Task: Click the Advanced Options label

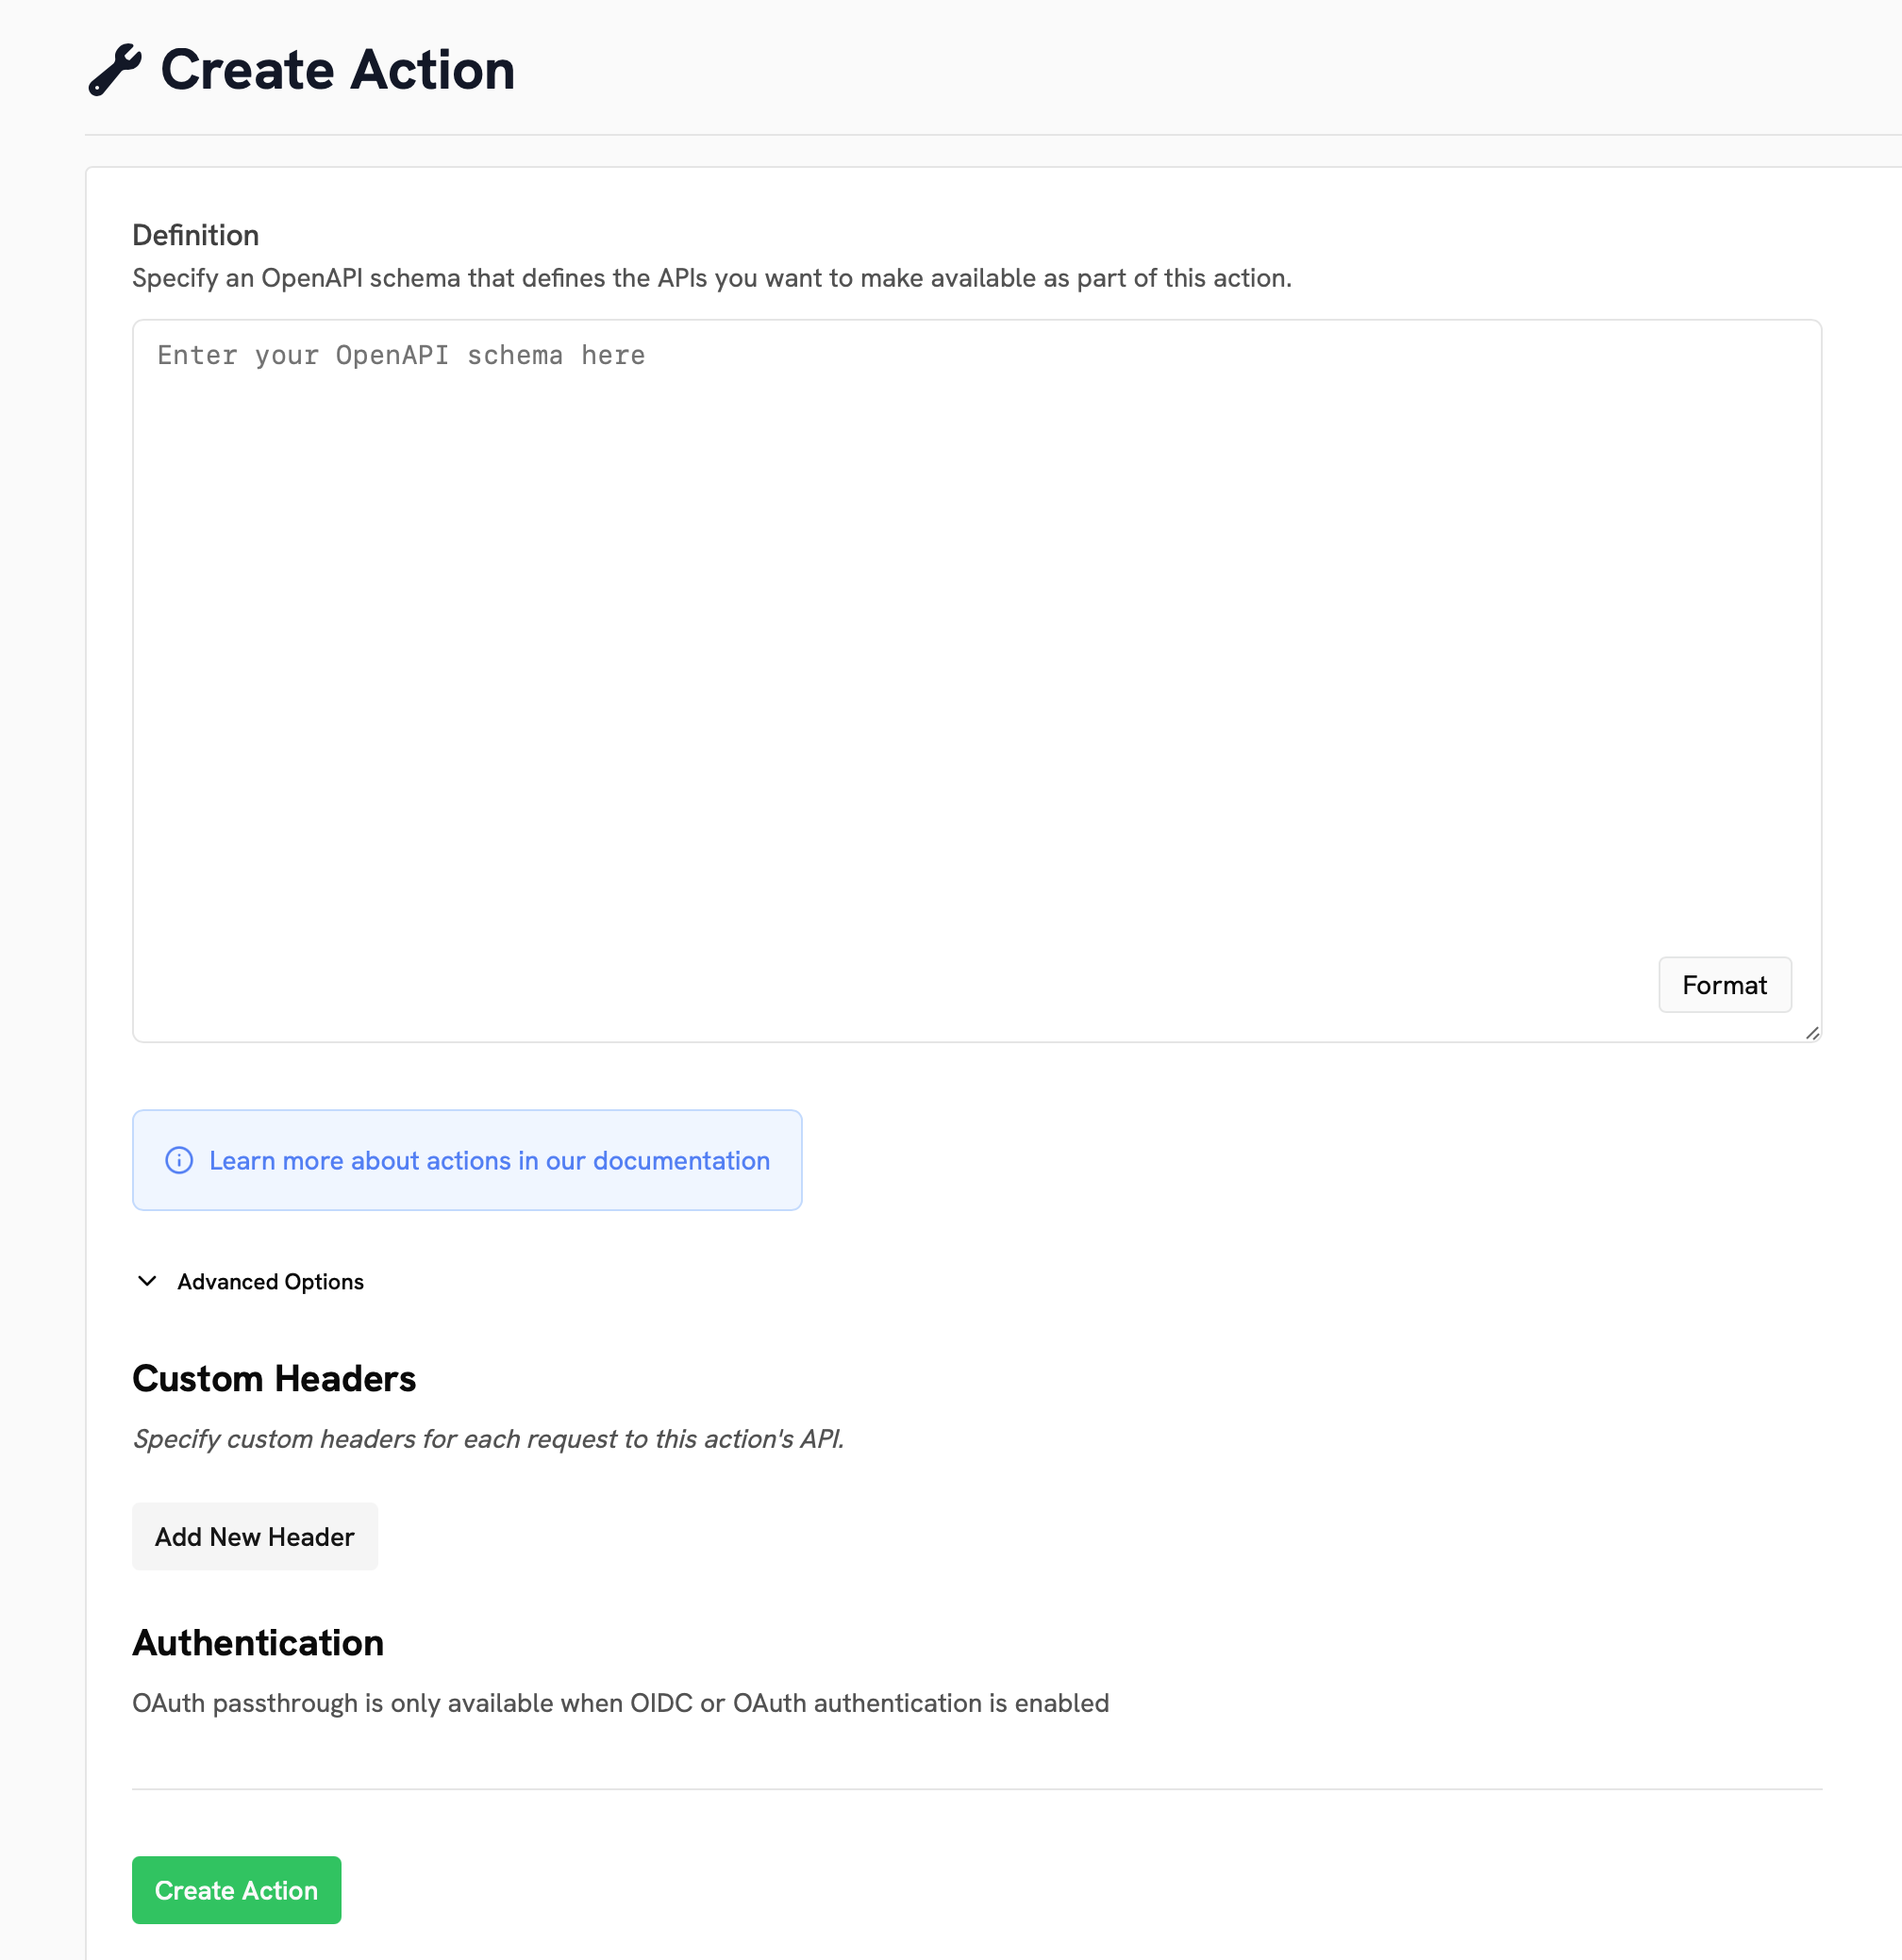Action: [270, 1282]
